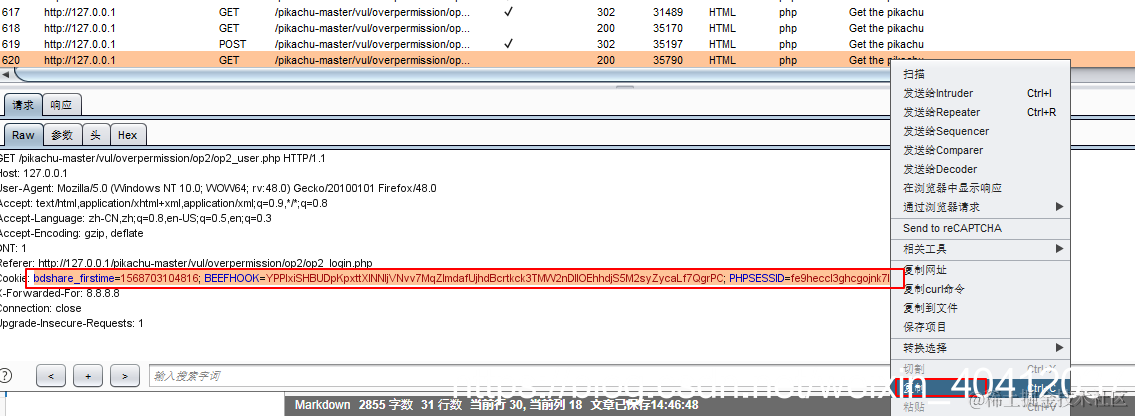This screenshot has width=1135, height=416.
Task: Click the Accept-Encoding: gzip, deflate line
Action: pos(72,233)
